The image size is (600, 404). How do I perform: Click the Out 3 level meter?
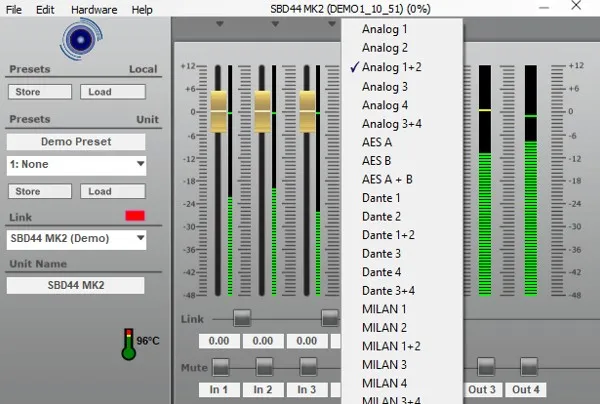click(x=485, y=180)
